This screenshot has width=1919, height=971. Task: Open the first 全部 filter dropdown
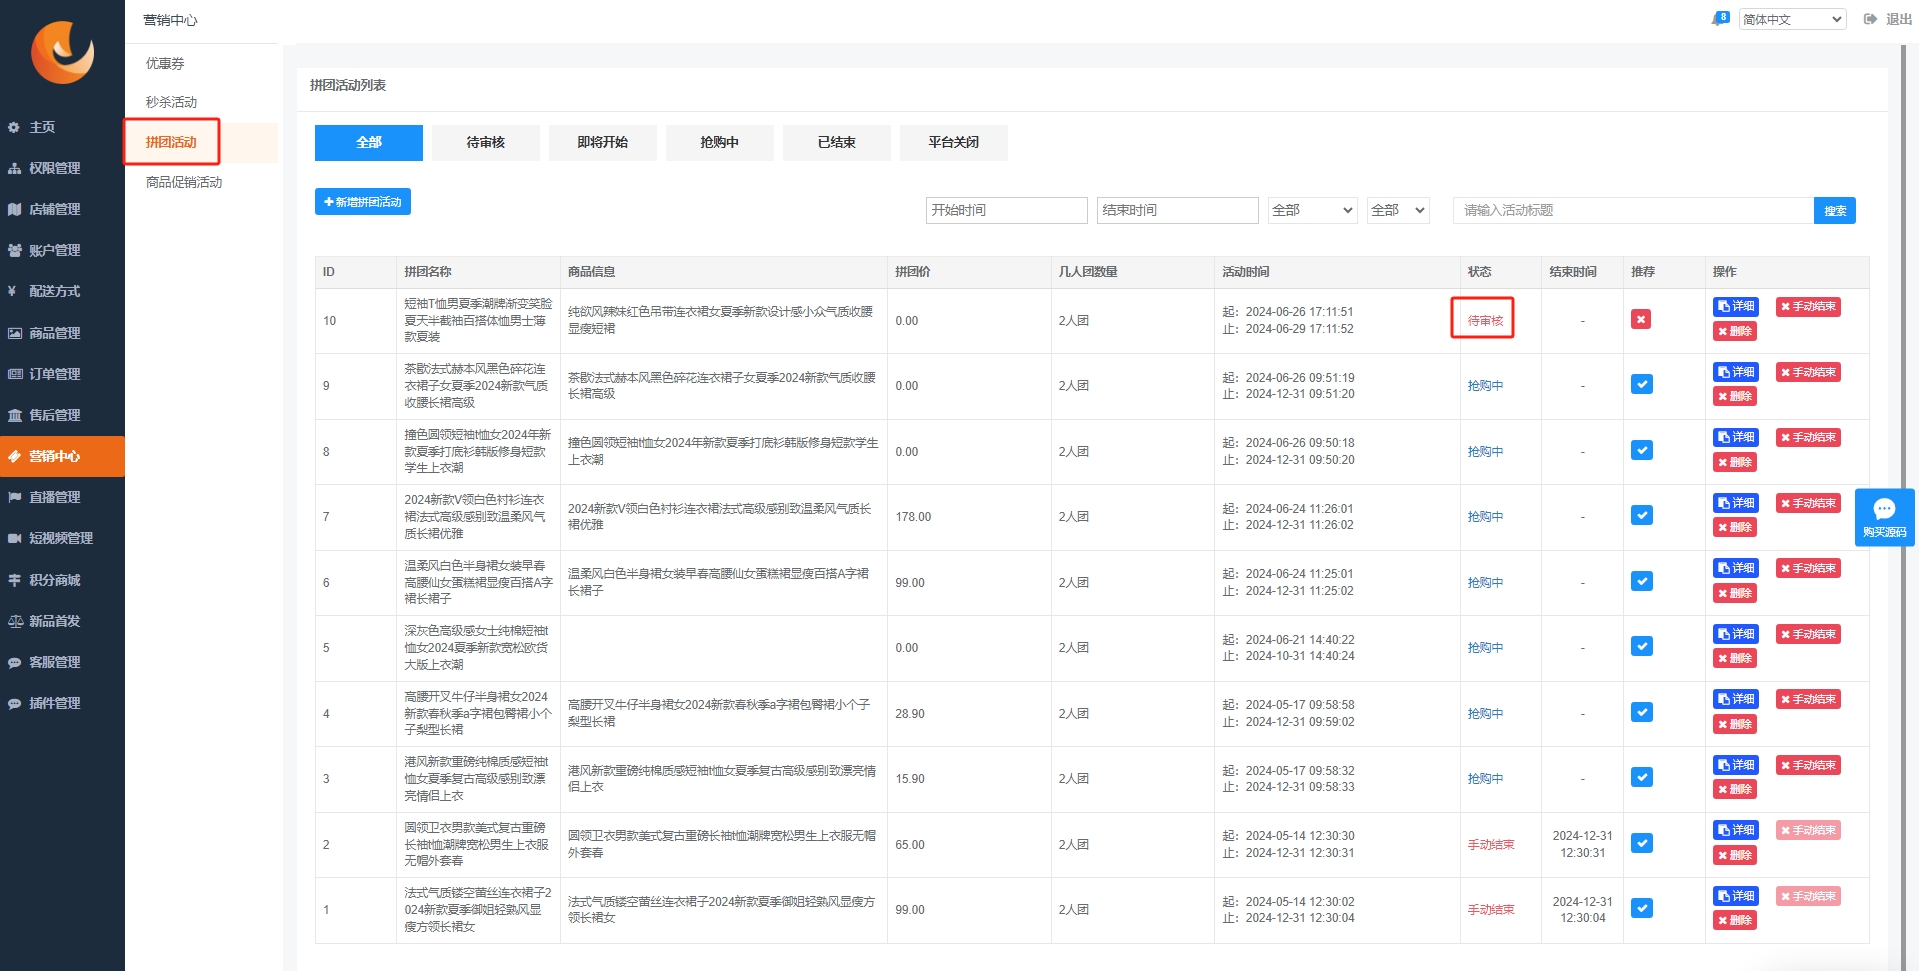(1312, 210)
